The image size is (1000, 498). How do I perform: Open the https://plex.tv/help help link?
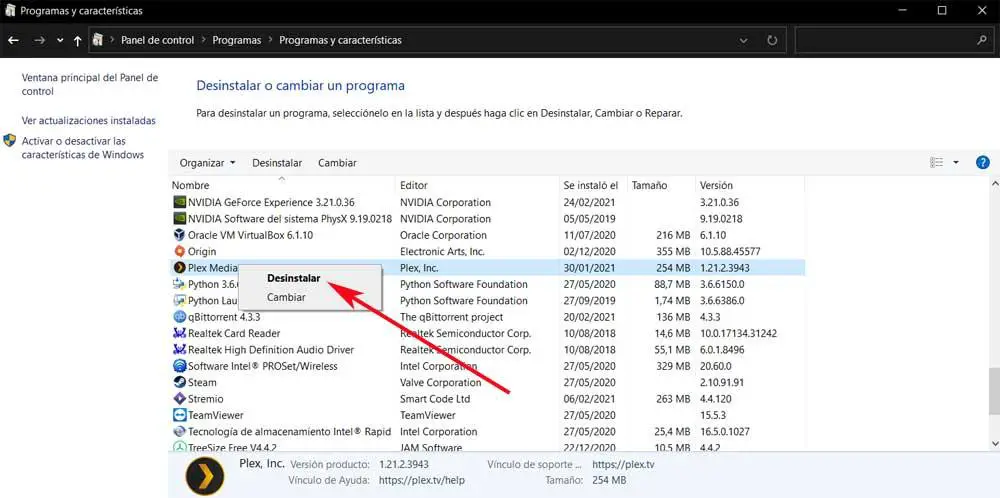(422, 480)
